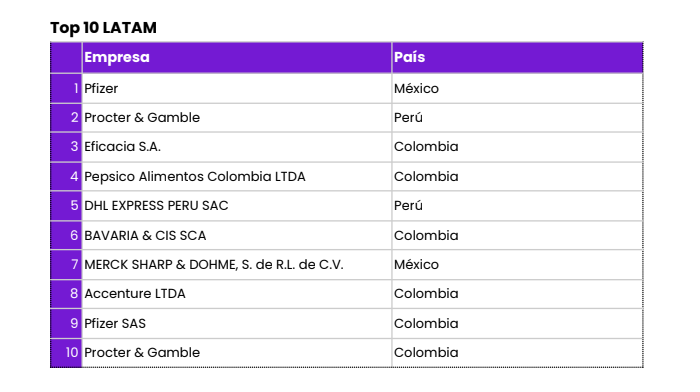Click México country cell in row 1
Screen dimensions: 700x392
[517, 88]
